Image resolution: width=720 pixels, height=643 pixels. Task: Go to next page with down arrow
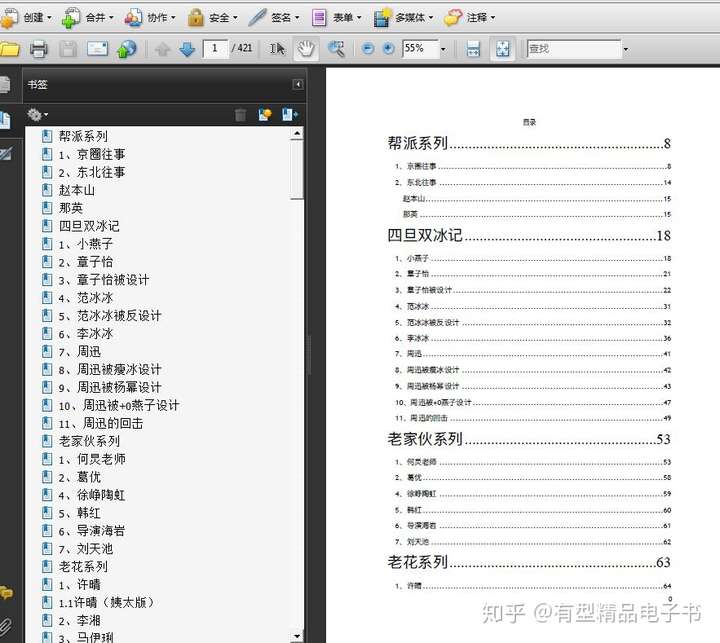(x=187, y=48)
